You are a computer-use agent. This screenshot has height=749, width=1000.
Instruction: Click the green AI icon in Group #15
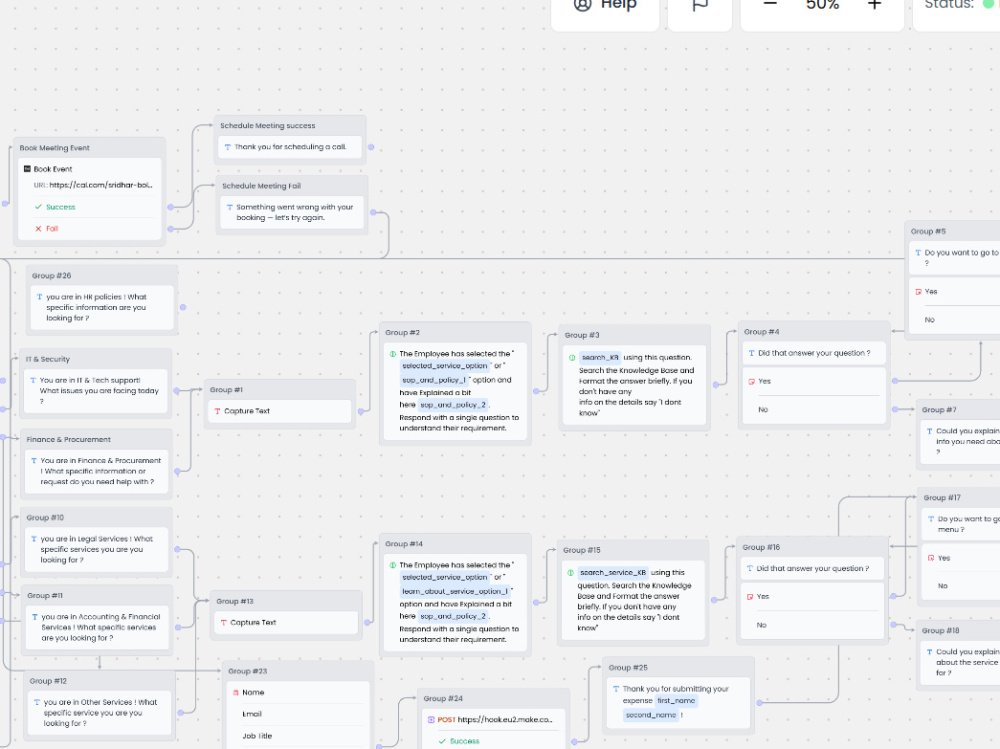click(x=571, y=573)
